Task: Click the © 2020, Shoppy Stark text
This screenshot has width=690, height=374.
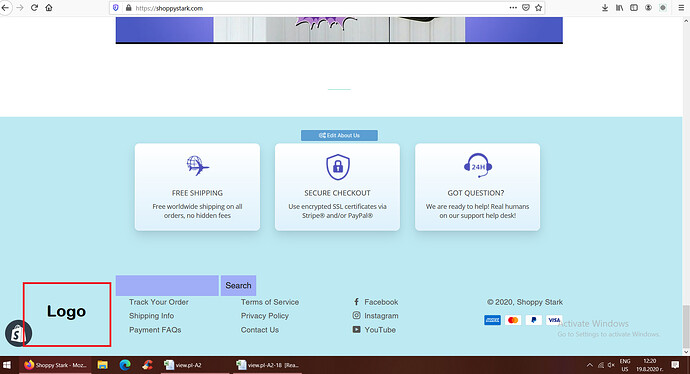Action: point(525,302)
